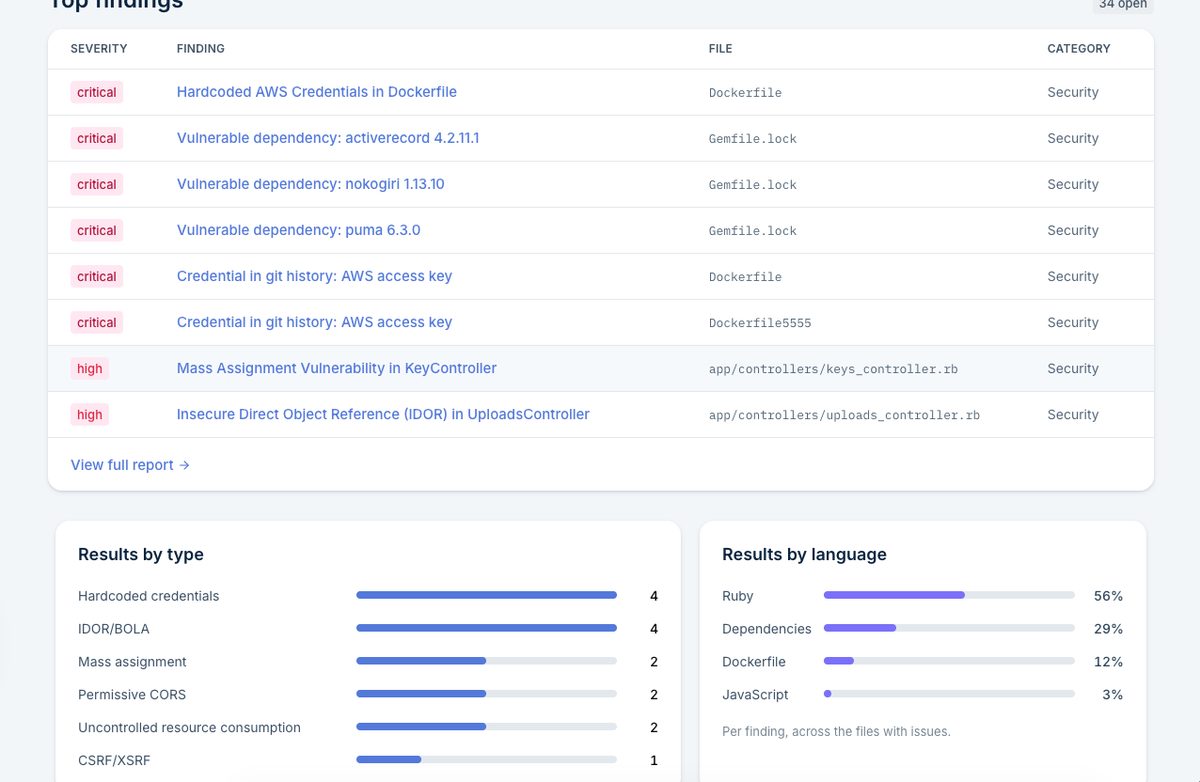This screenshot has height=782, width=1200.
Task: Click the Security category in the nokogiri row
Action: (x=1073, y=184)
